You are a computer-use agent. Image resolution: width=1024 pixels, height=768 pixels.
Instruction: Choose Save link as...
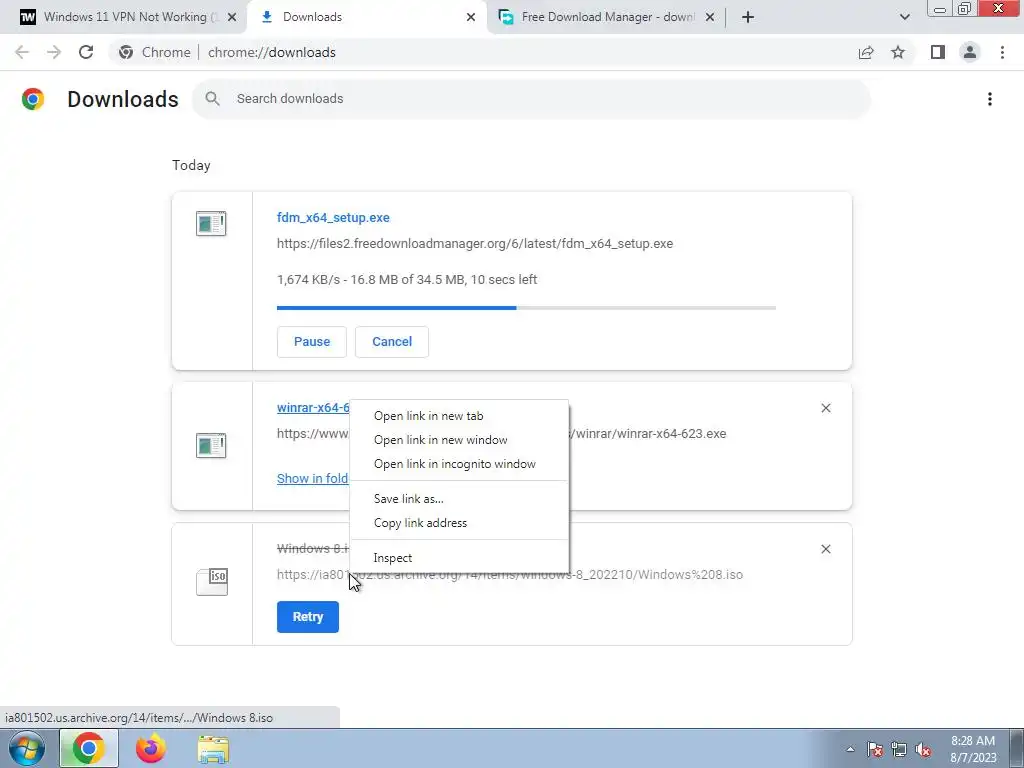(459, 499)
